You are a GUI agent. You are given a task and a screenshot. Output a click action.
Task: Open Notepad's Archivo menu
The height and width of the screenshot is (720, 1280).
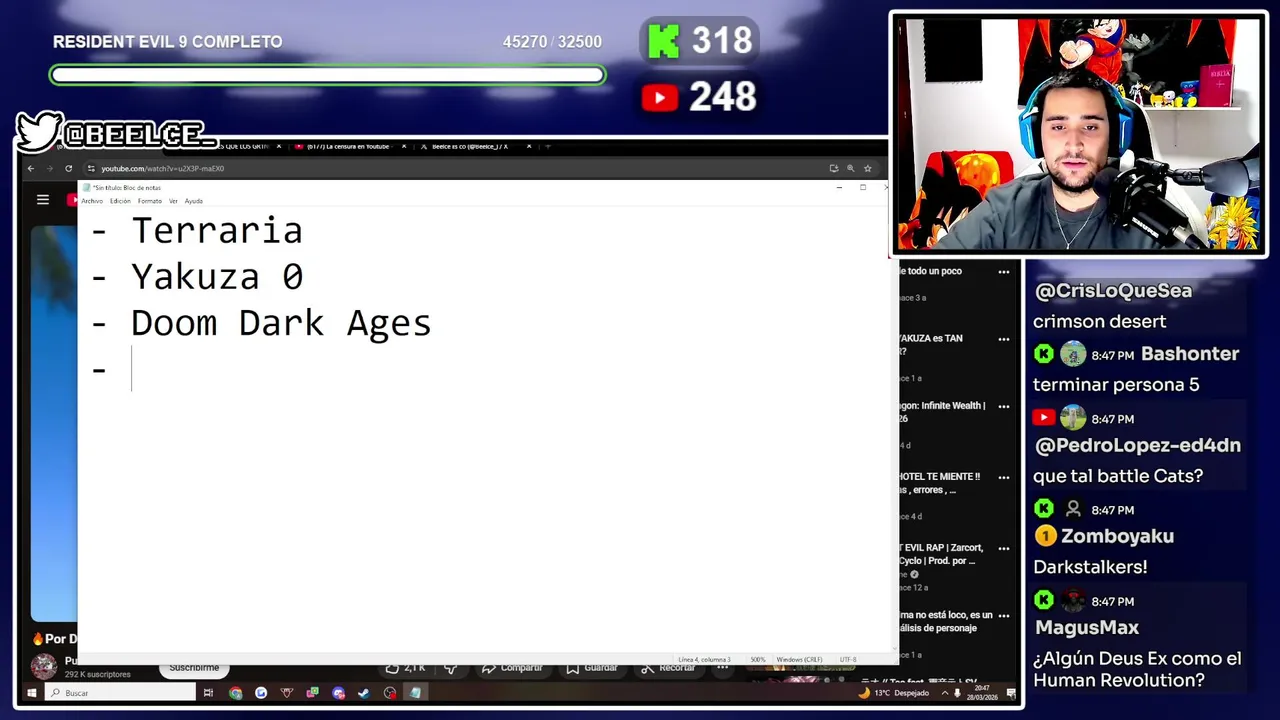tap(92, 201)
